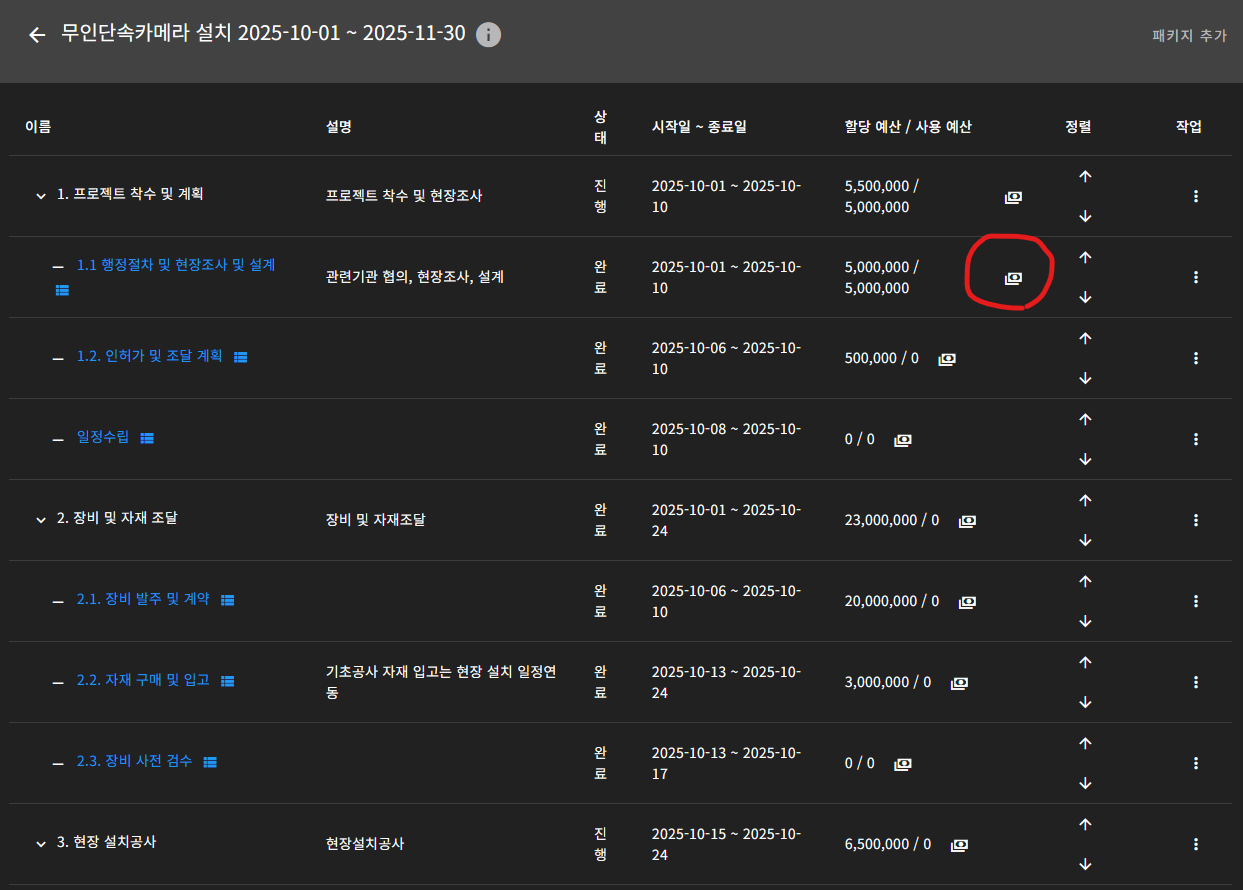Open the 일정수립 link
The image size is (1243, 890).
(x=103, y=436)
